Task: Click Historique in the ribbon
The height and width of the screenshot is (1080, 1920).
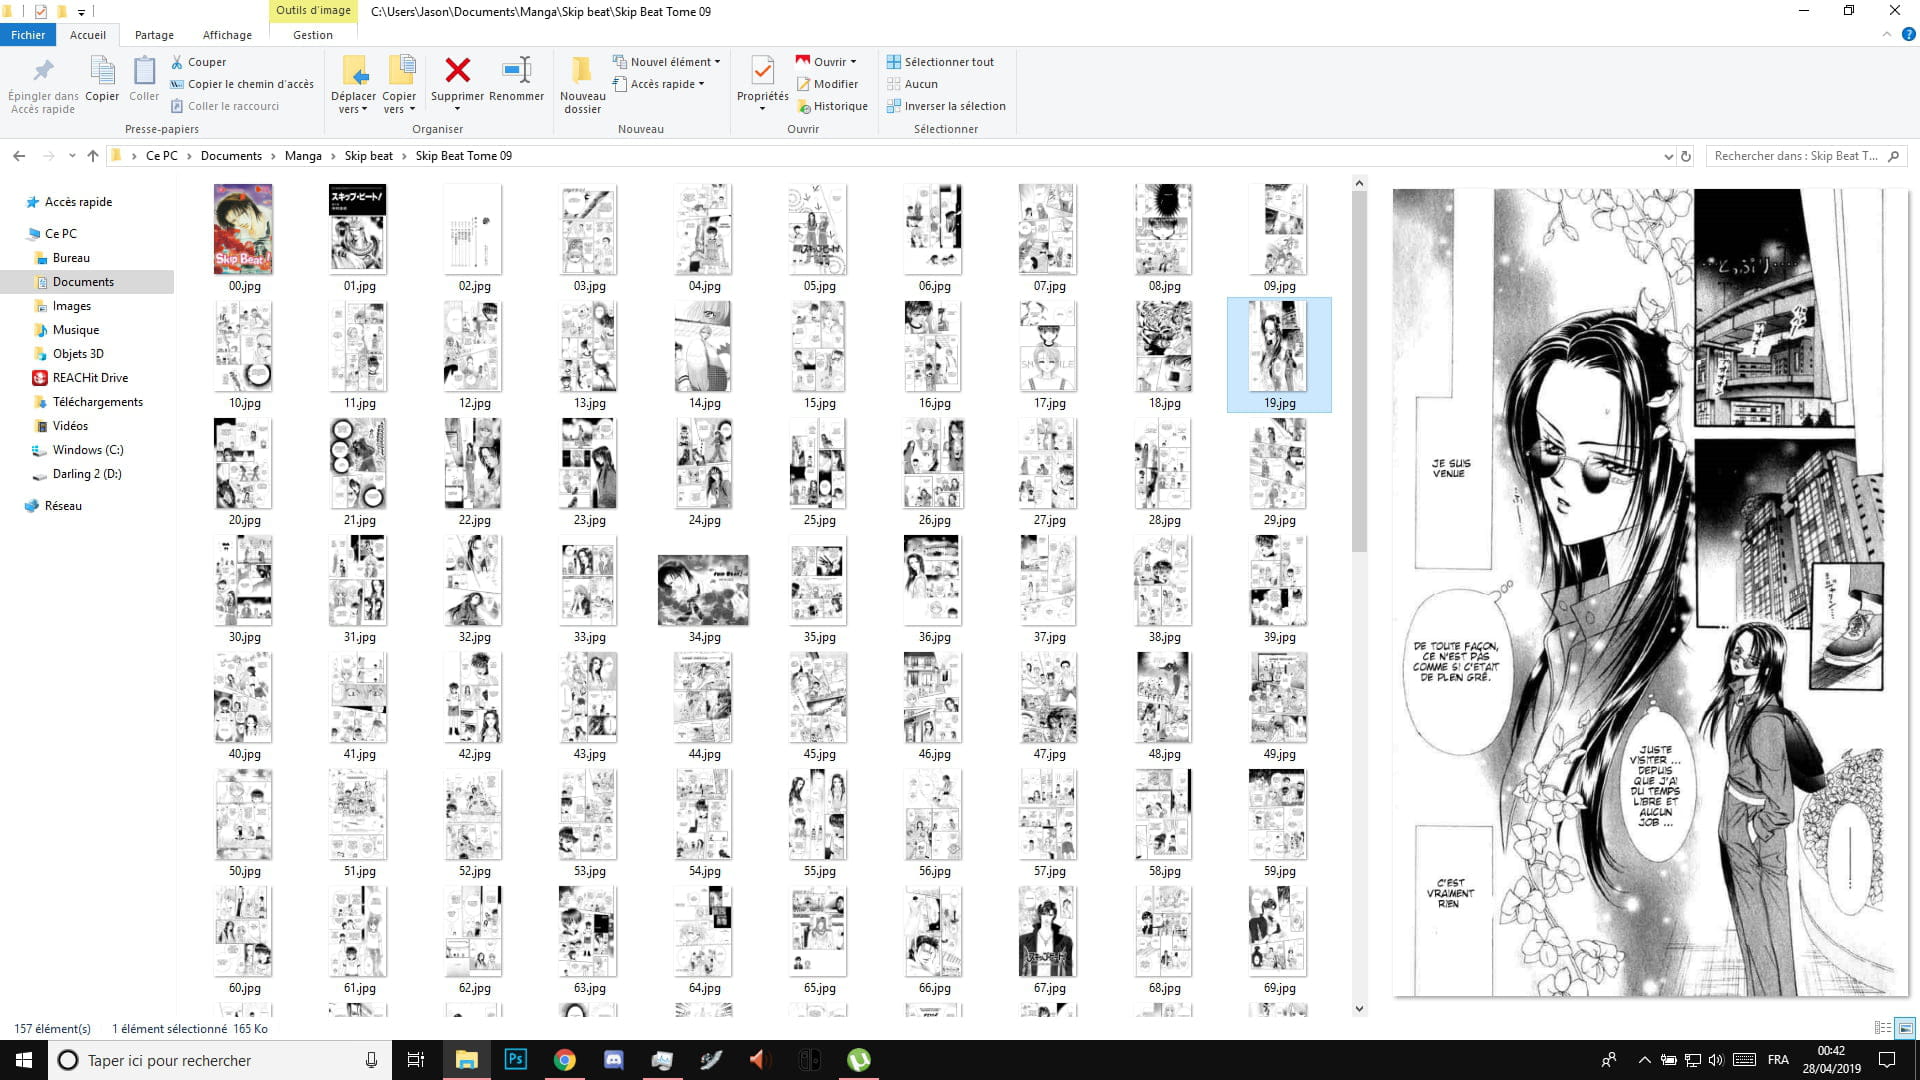Action: (832, 106)
